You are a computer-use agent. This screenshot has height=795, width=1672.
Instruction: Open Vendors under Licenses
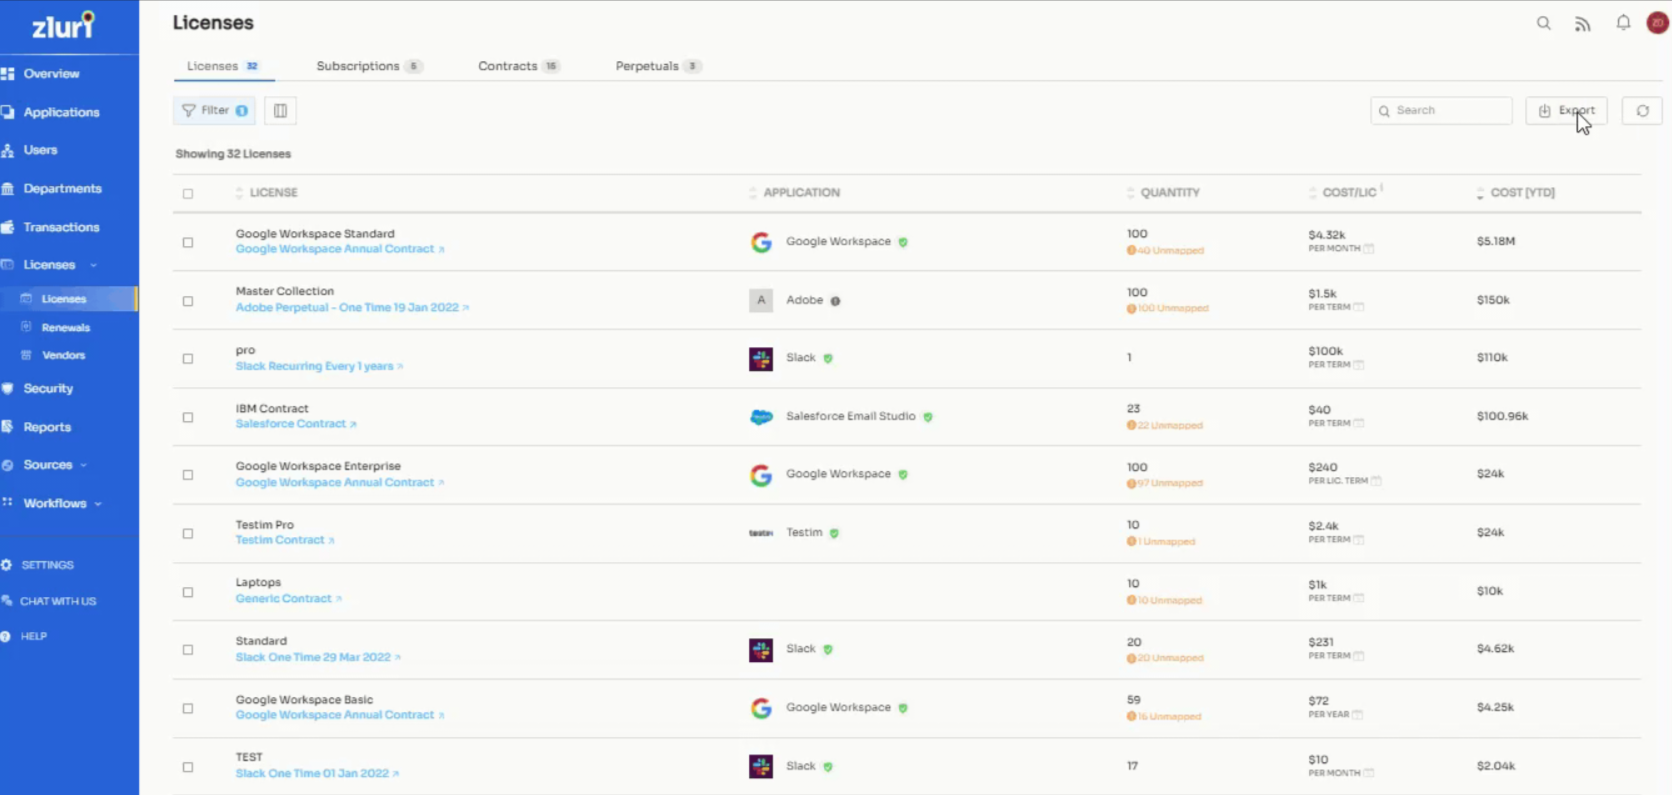coord(63,356)
